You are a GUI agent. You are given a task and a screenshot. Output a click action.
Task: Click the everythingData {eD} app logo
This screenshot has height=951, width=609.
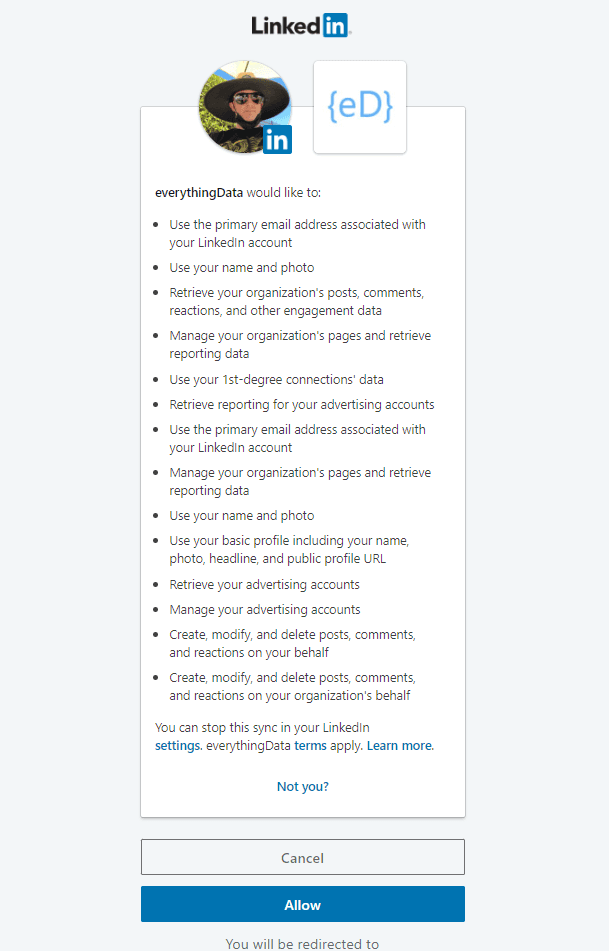[x=360, y=107]
